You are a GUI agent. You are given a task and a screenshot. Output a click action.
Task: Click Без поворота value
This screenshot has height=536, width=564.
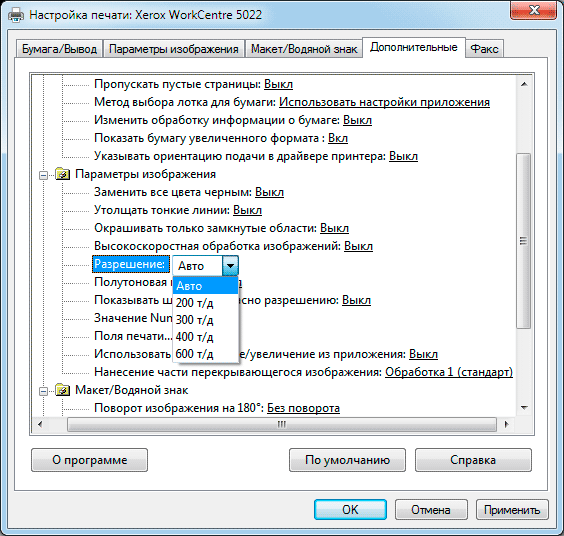tap(303, 408)
